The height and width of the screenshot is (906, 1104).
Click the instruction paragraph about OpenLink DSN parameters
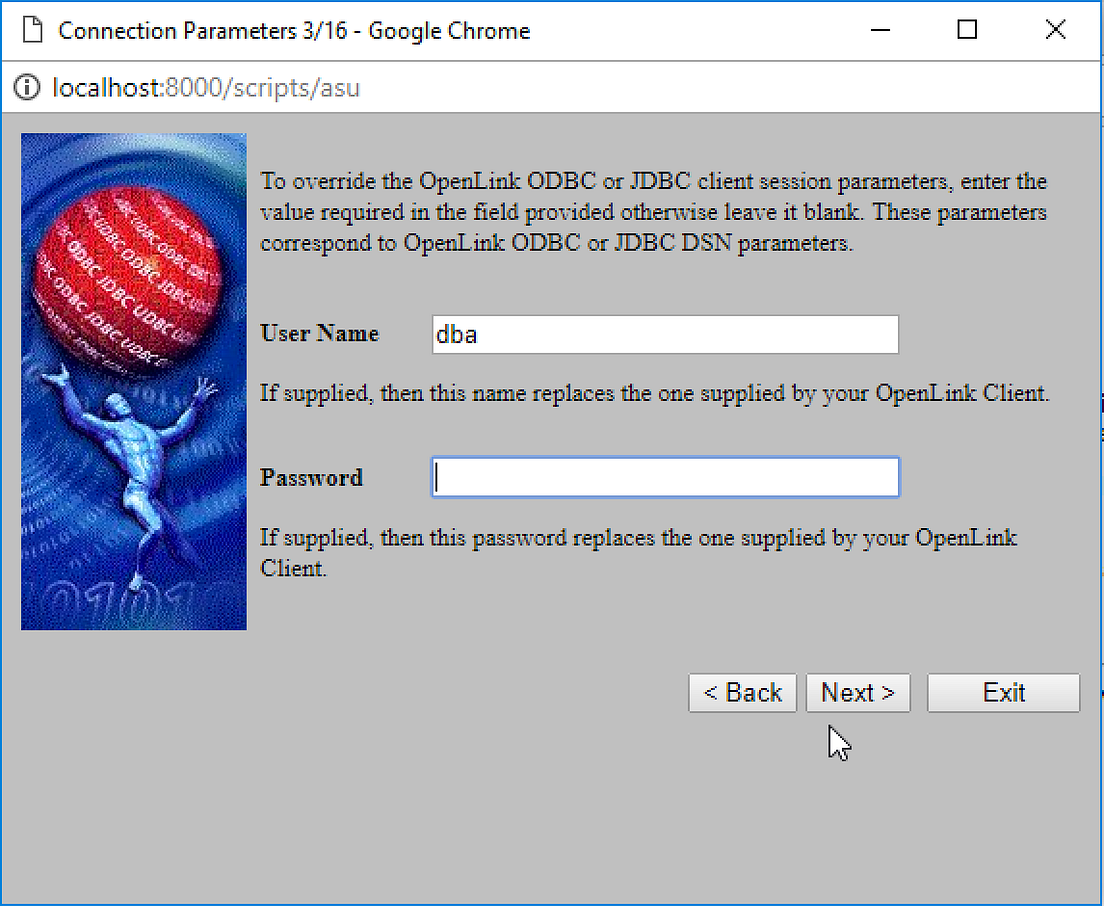click(650, 212)
